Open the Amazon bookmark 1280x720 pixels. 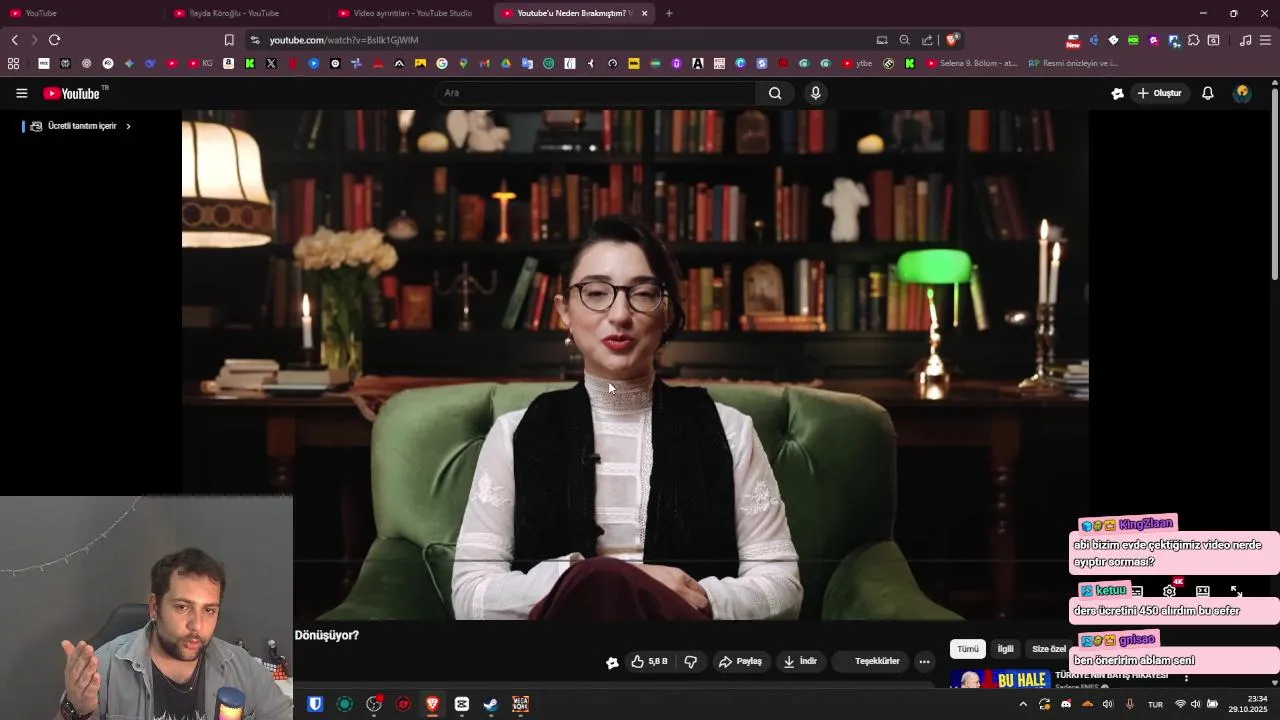point(228,63)
